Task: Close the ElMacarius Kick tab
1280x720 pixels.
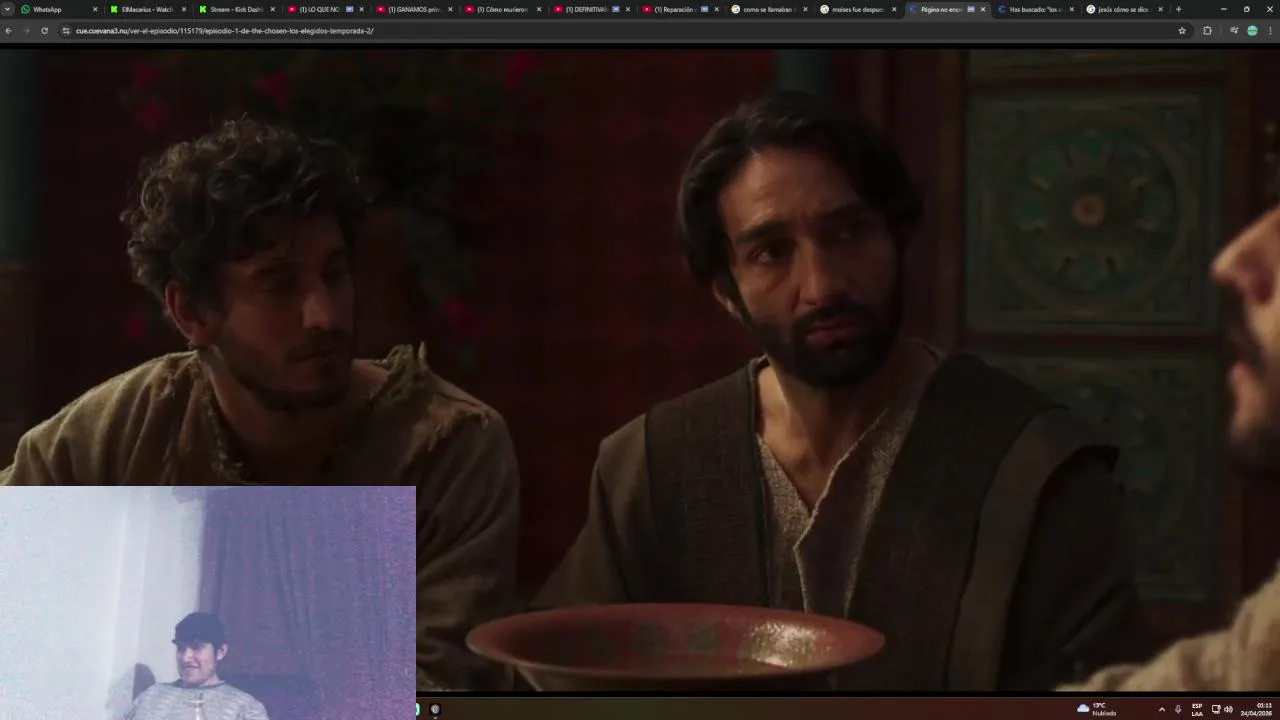Action: pos(183,9)
